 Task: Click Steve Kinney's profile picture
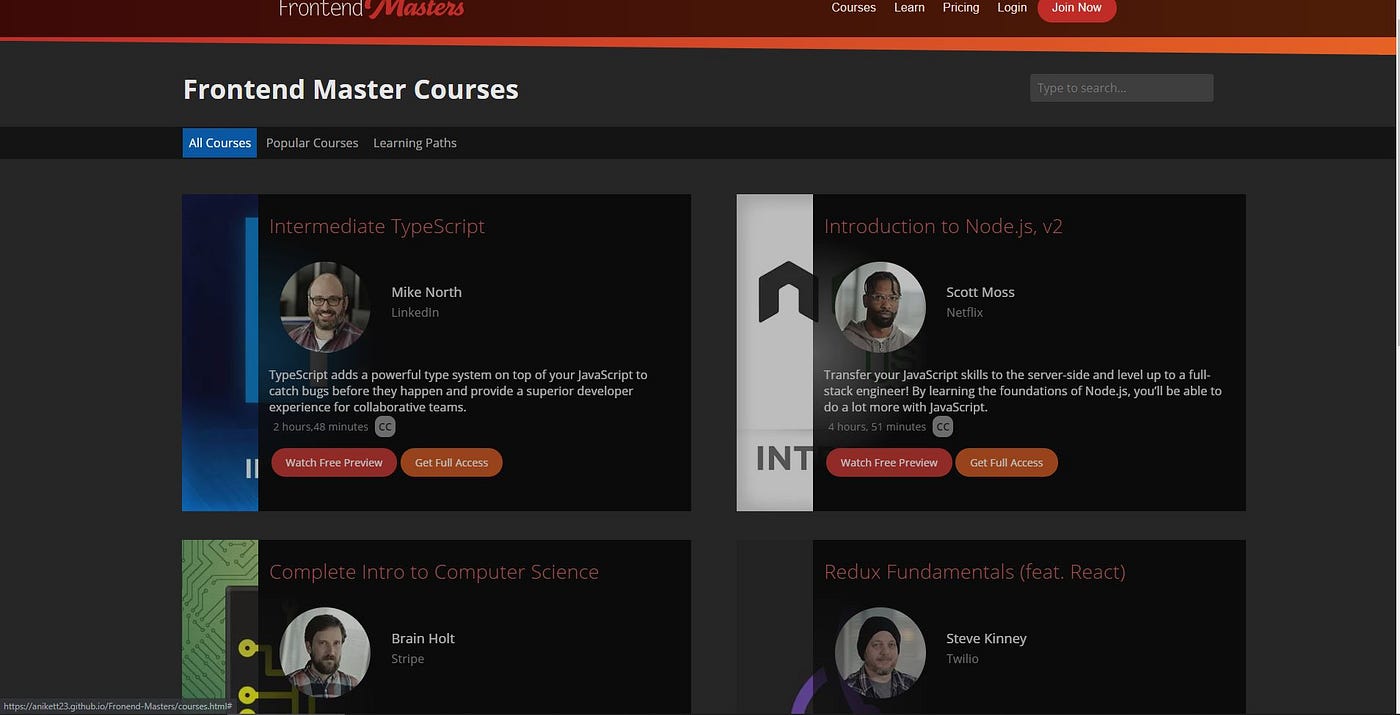point(880,653)
